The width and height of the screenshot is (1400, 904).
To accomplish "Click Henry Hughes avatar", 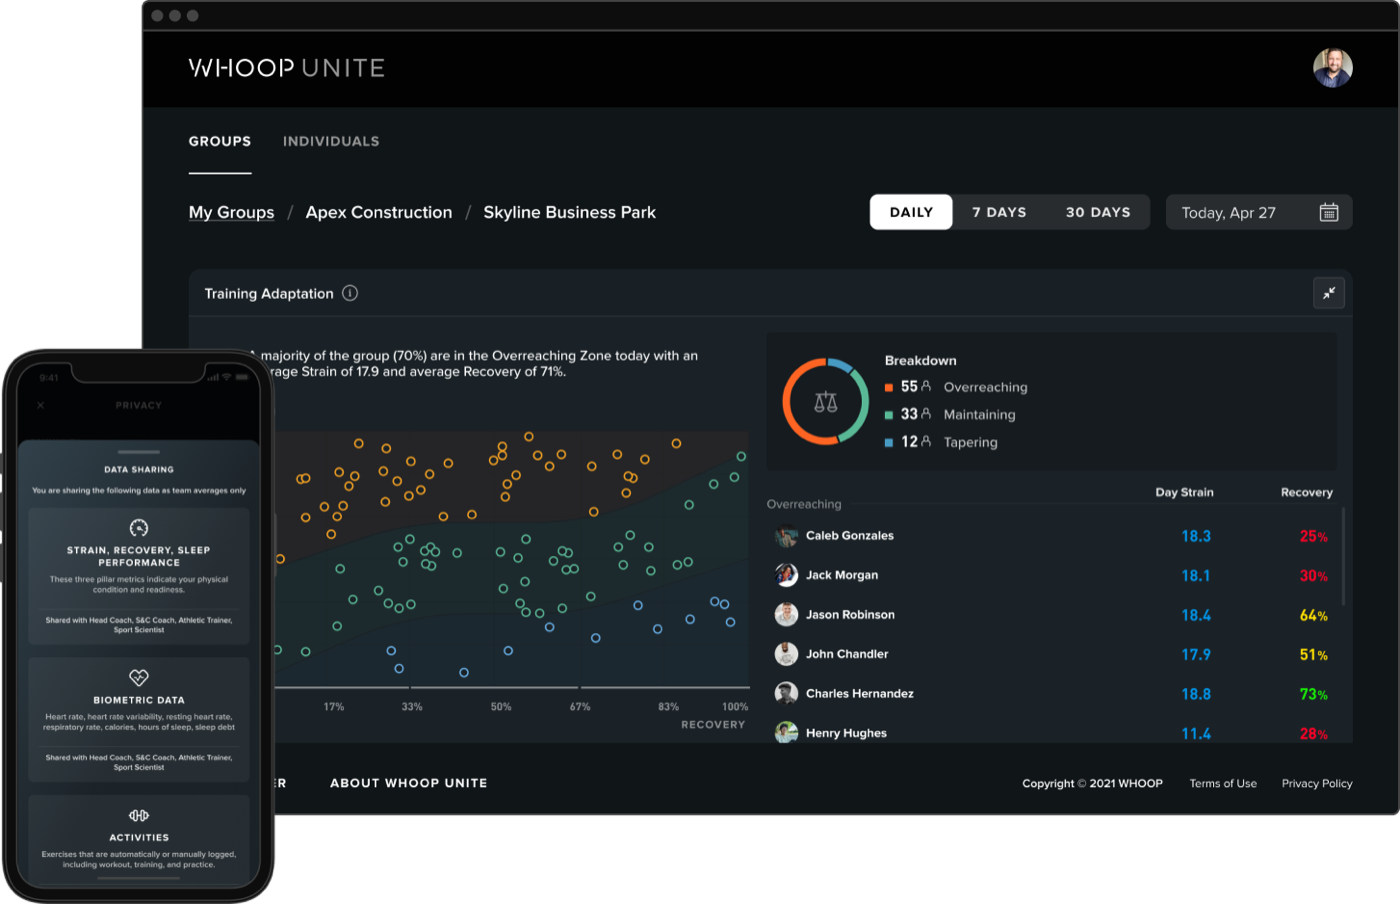I will click(786, 732).
